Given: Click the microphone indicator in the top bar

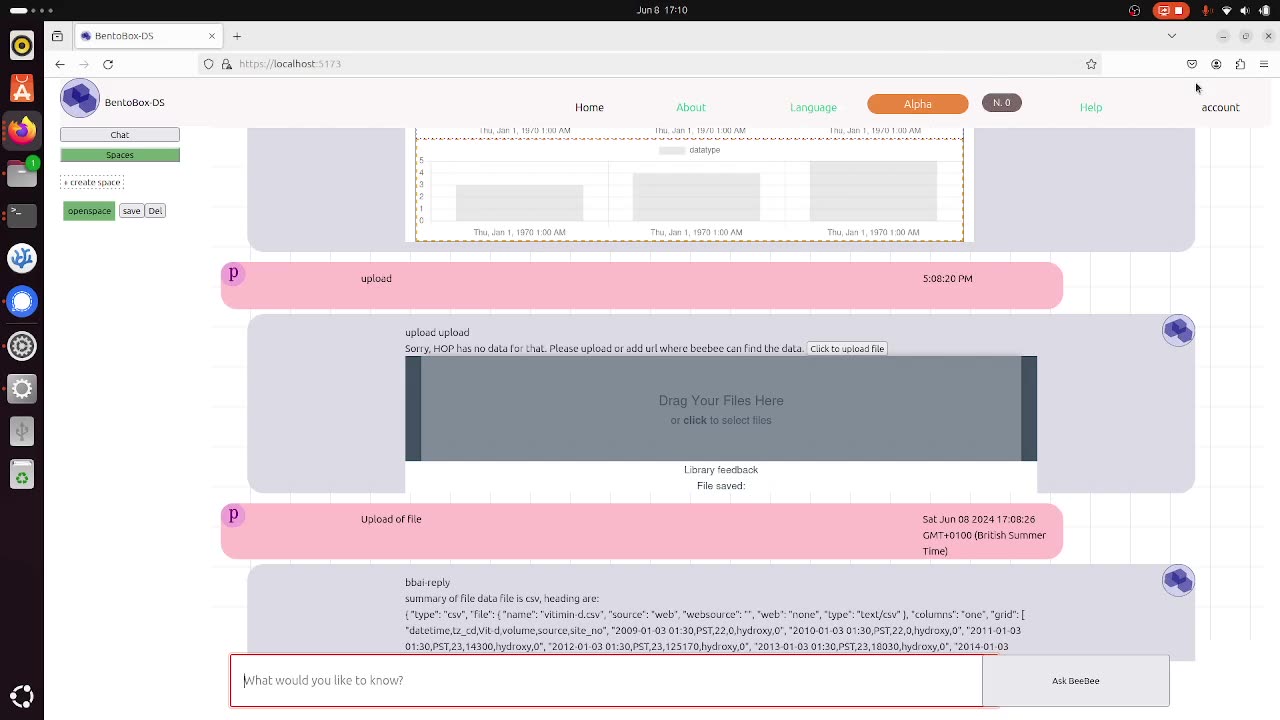Looking at the screenshot, I should (1207, 10).
